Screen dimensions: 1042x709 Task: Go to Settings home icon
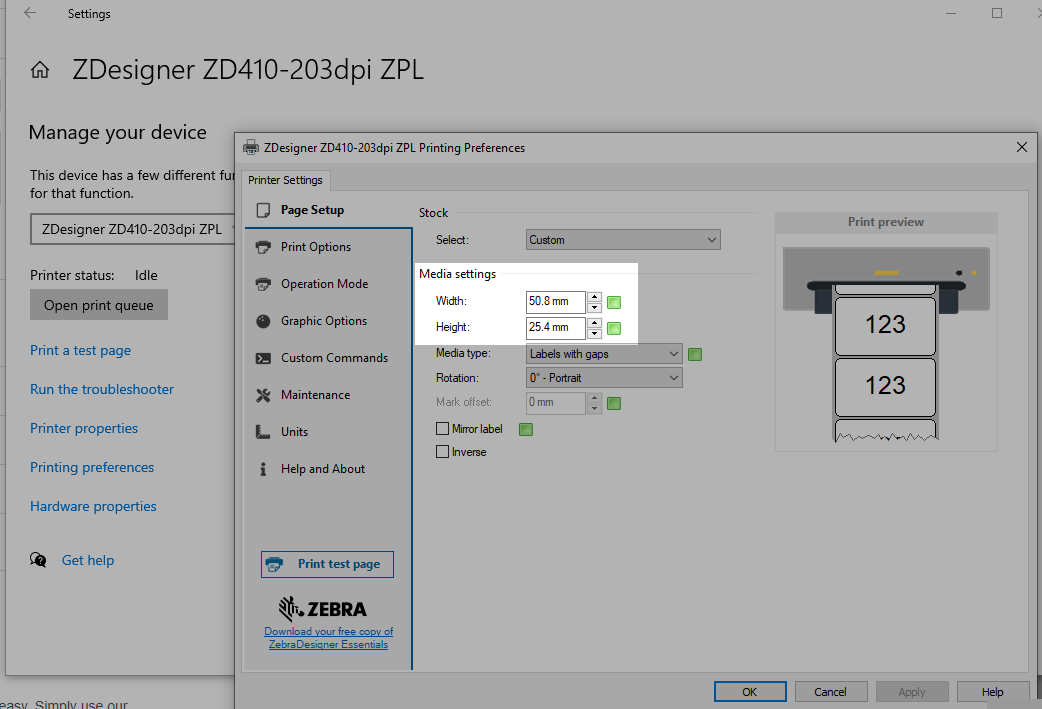[40, 70]
